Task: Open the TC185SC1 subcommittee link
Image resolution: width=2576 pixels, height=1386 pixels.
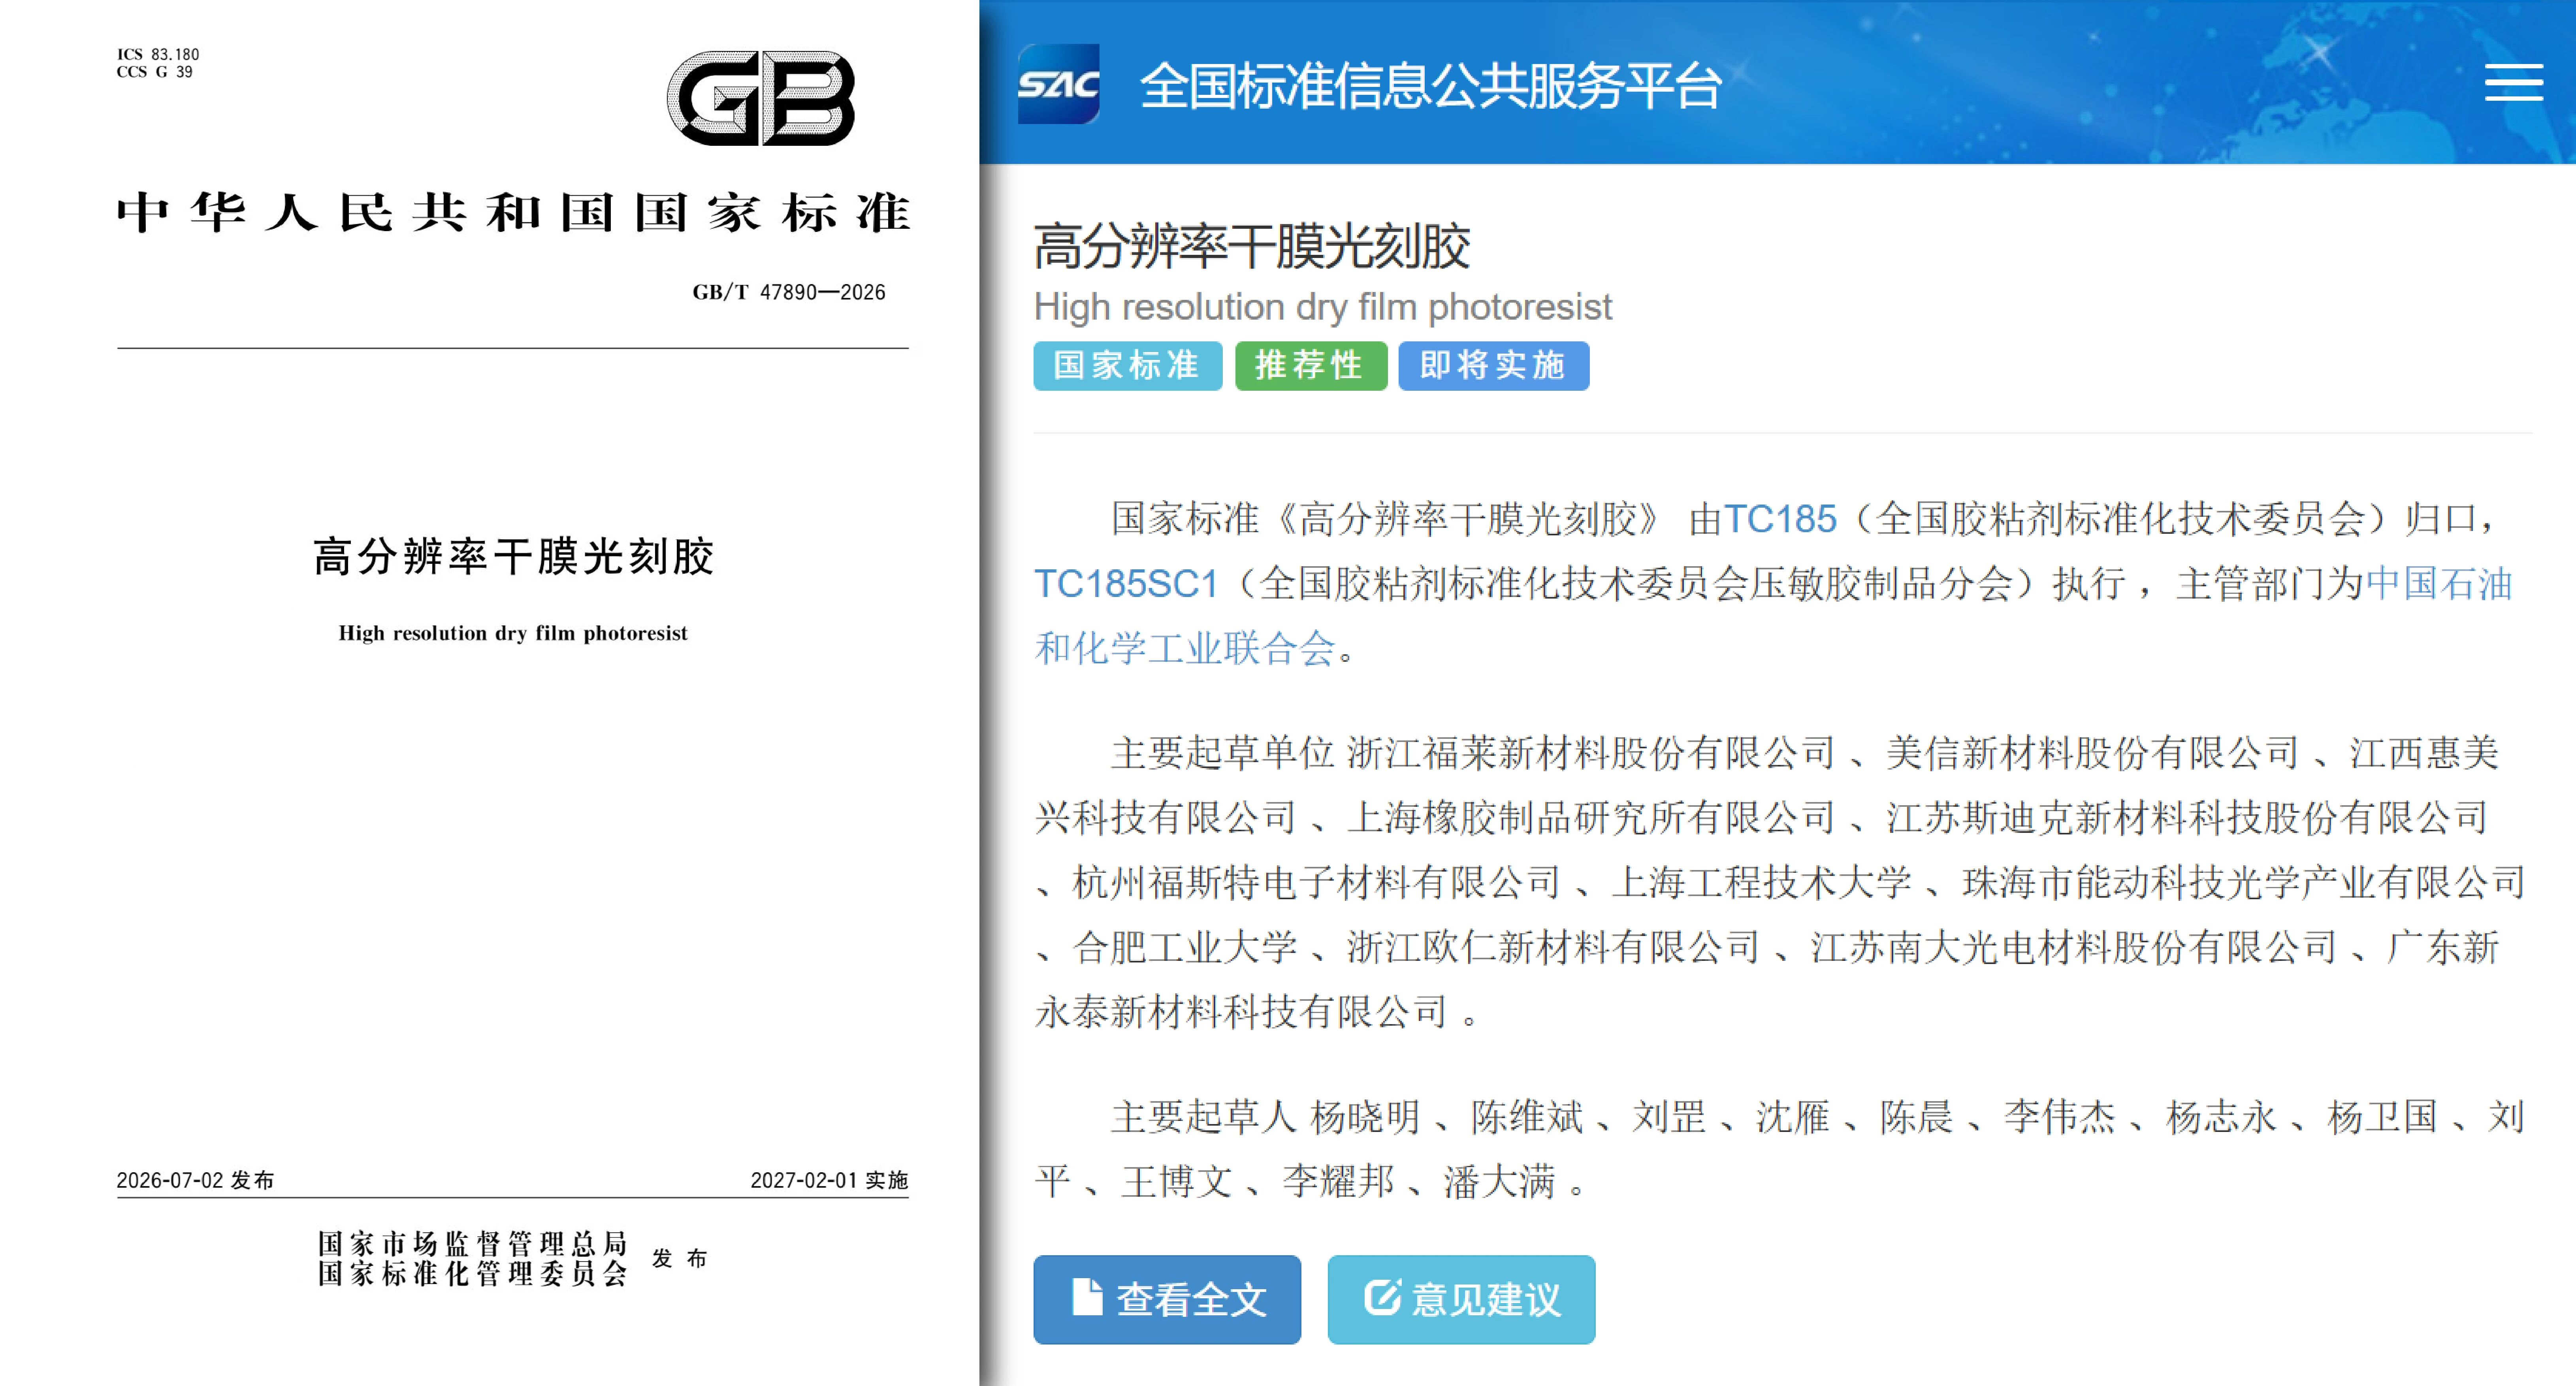Action: 1126,584
